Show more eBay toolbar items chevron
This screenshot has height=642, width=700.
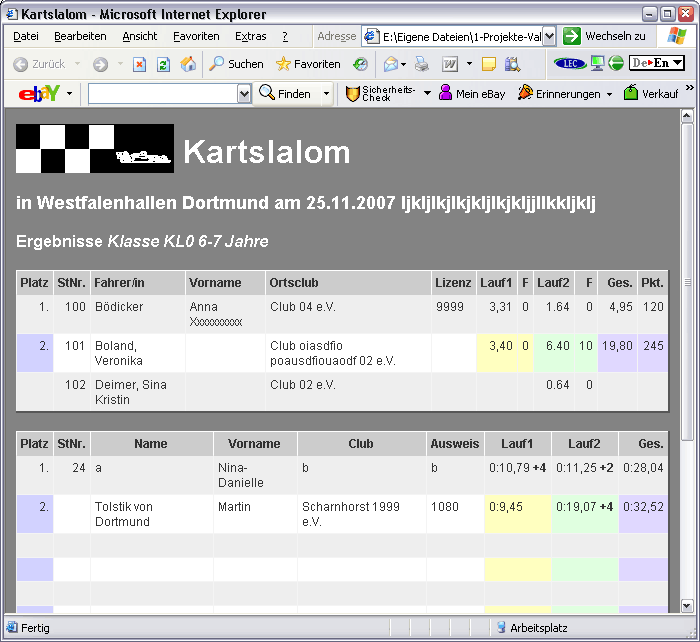[690, 88]
